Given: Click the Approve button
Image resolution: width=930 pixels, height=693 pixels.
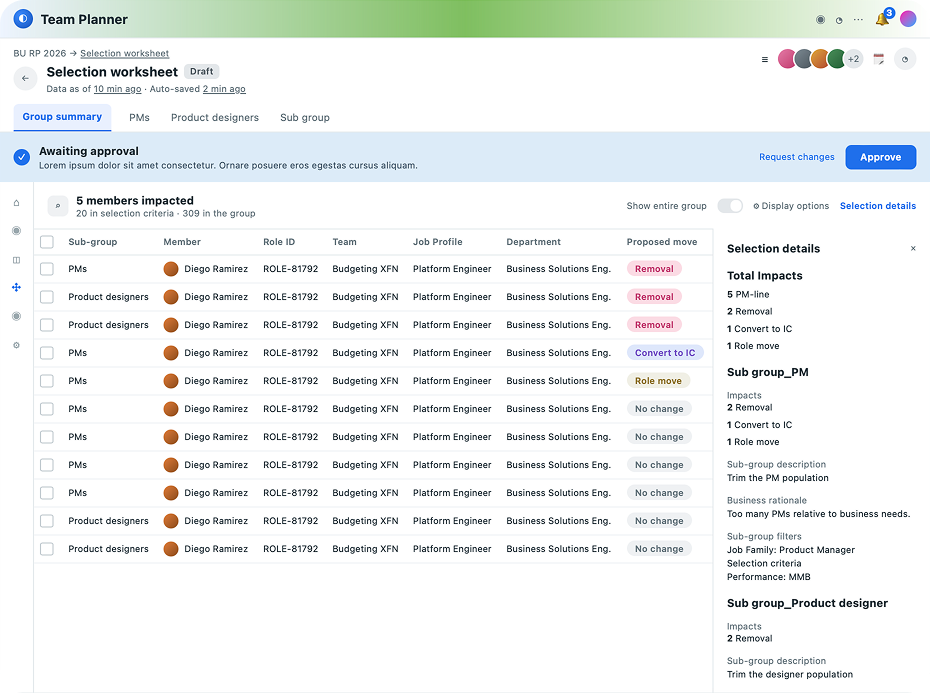Looking at the screenshot, I should [881, 157].
